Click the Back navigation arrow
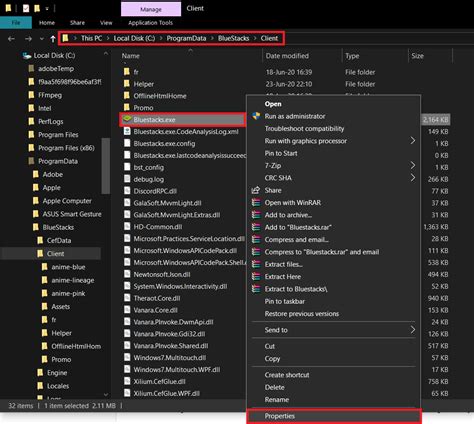474x424 pixels. [11, 39]
